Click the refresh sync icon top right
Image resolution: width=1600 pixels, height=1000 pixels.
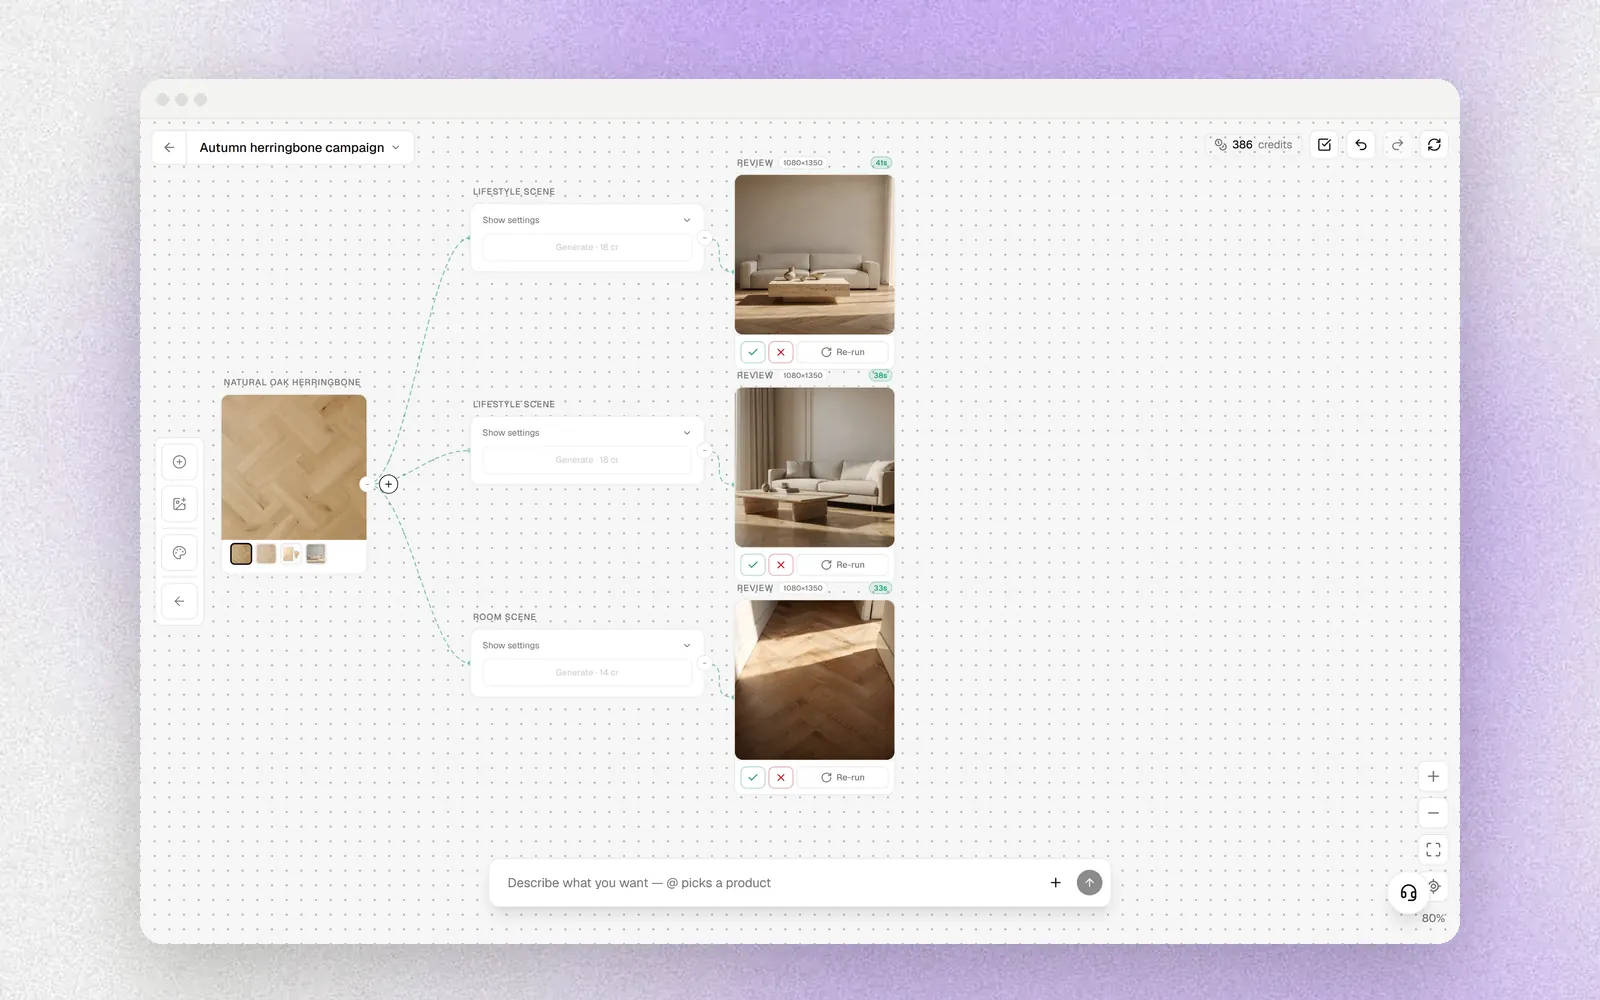click(1434, 145)
